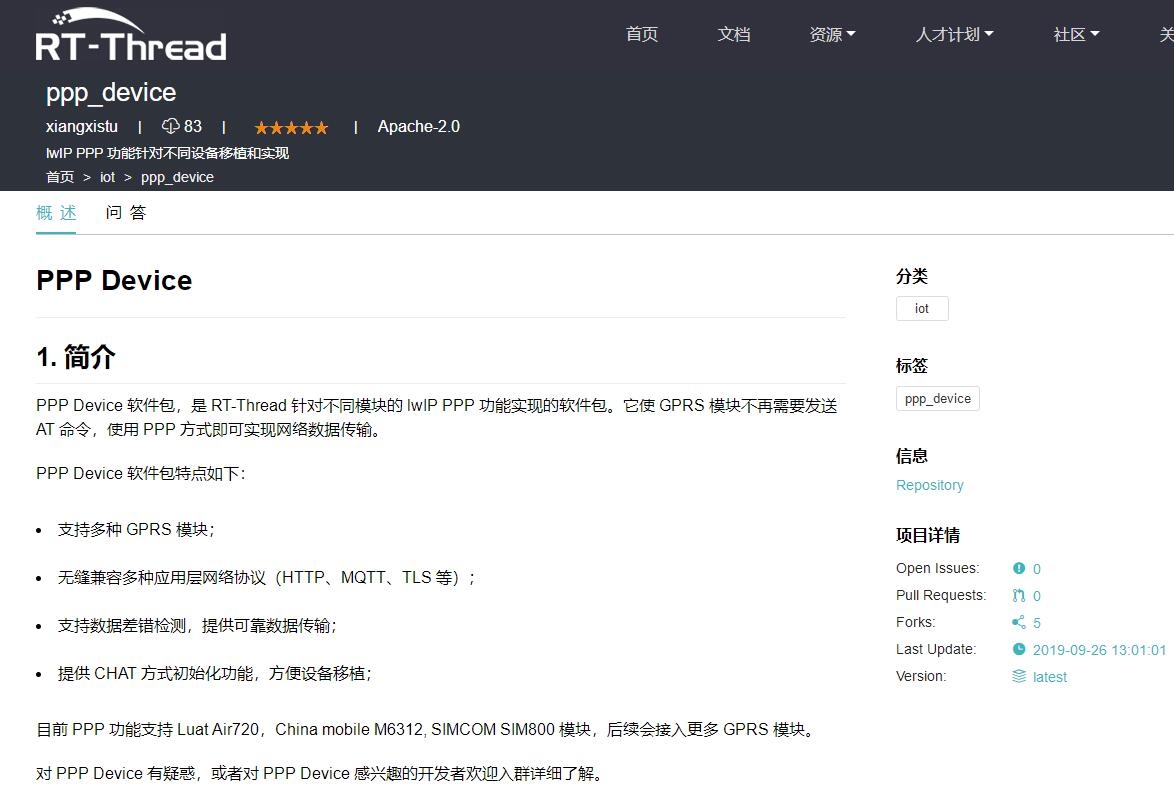Image resolution: width=1174 pixels, height=791 pixels.
Task: Click the 标签 sidebar heading
Action: (x=912, y=366)
